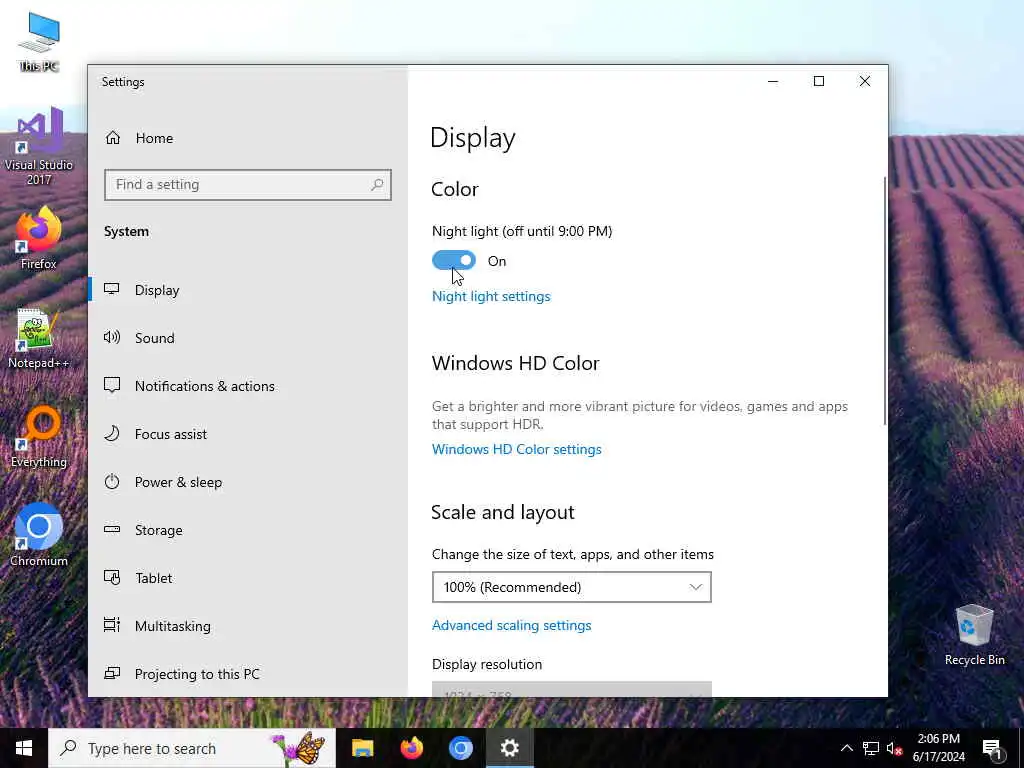
Task: Open the taskbar clock and date
Action: coord(938,748)
